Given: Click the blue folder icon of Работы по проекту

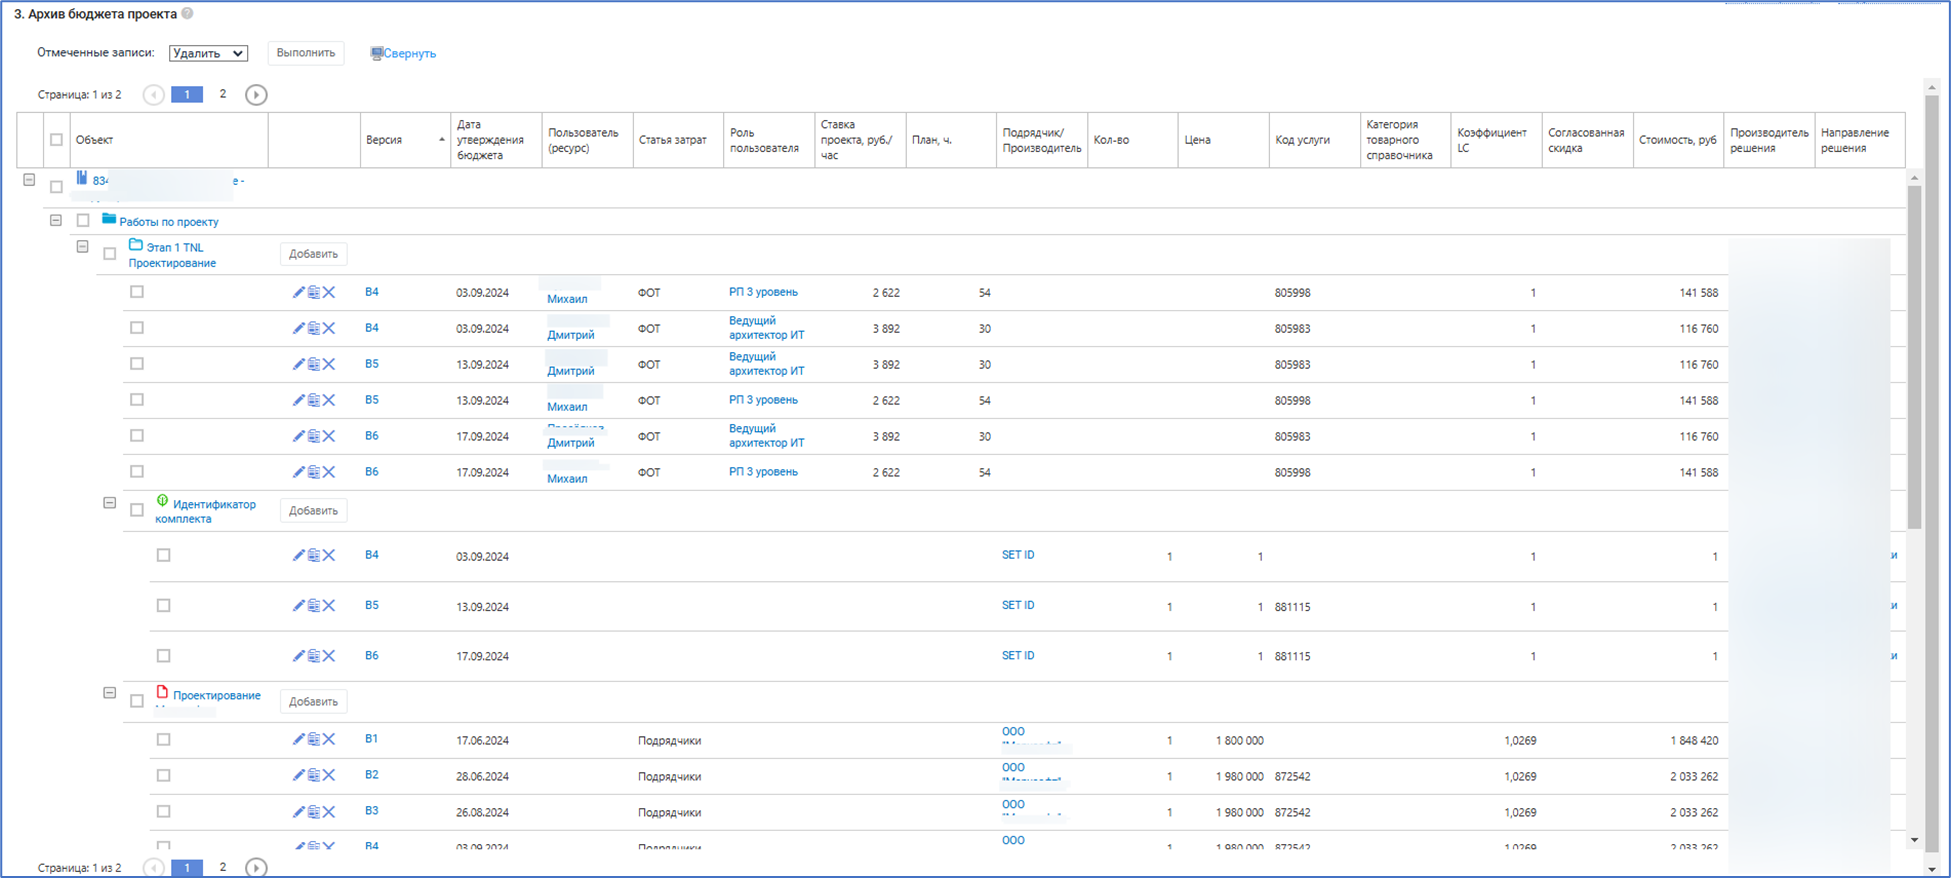Looking at the screenshot, I should (109, 219).
